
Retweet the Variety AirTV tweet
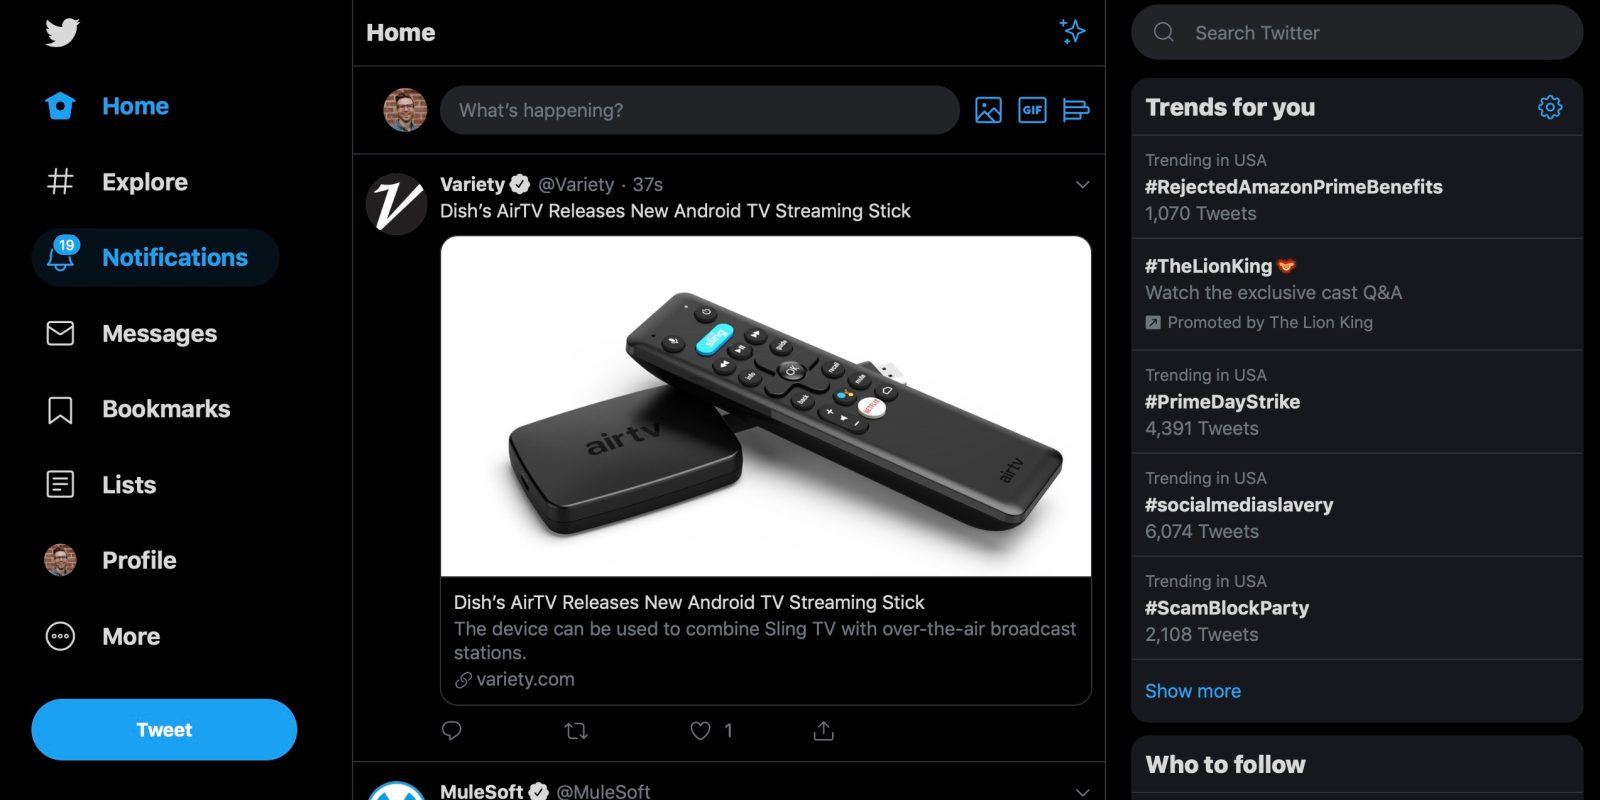(x=576, y=731)
